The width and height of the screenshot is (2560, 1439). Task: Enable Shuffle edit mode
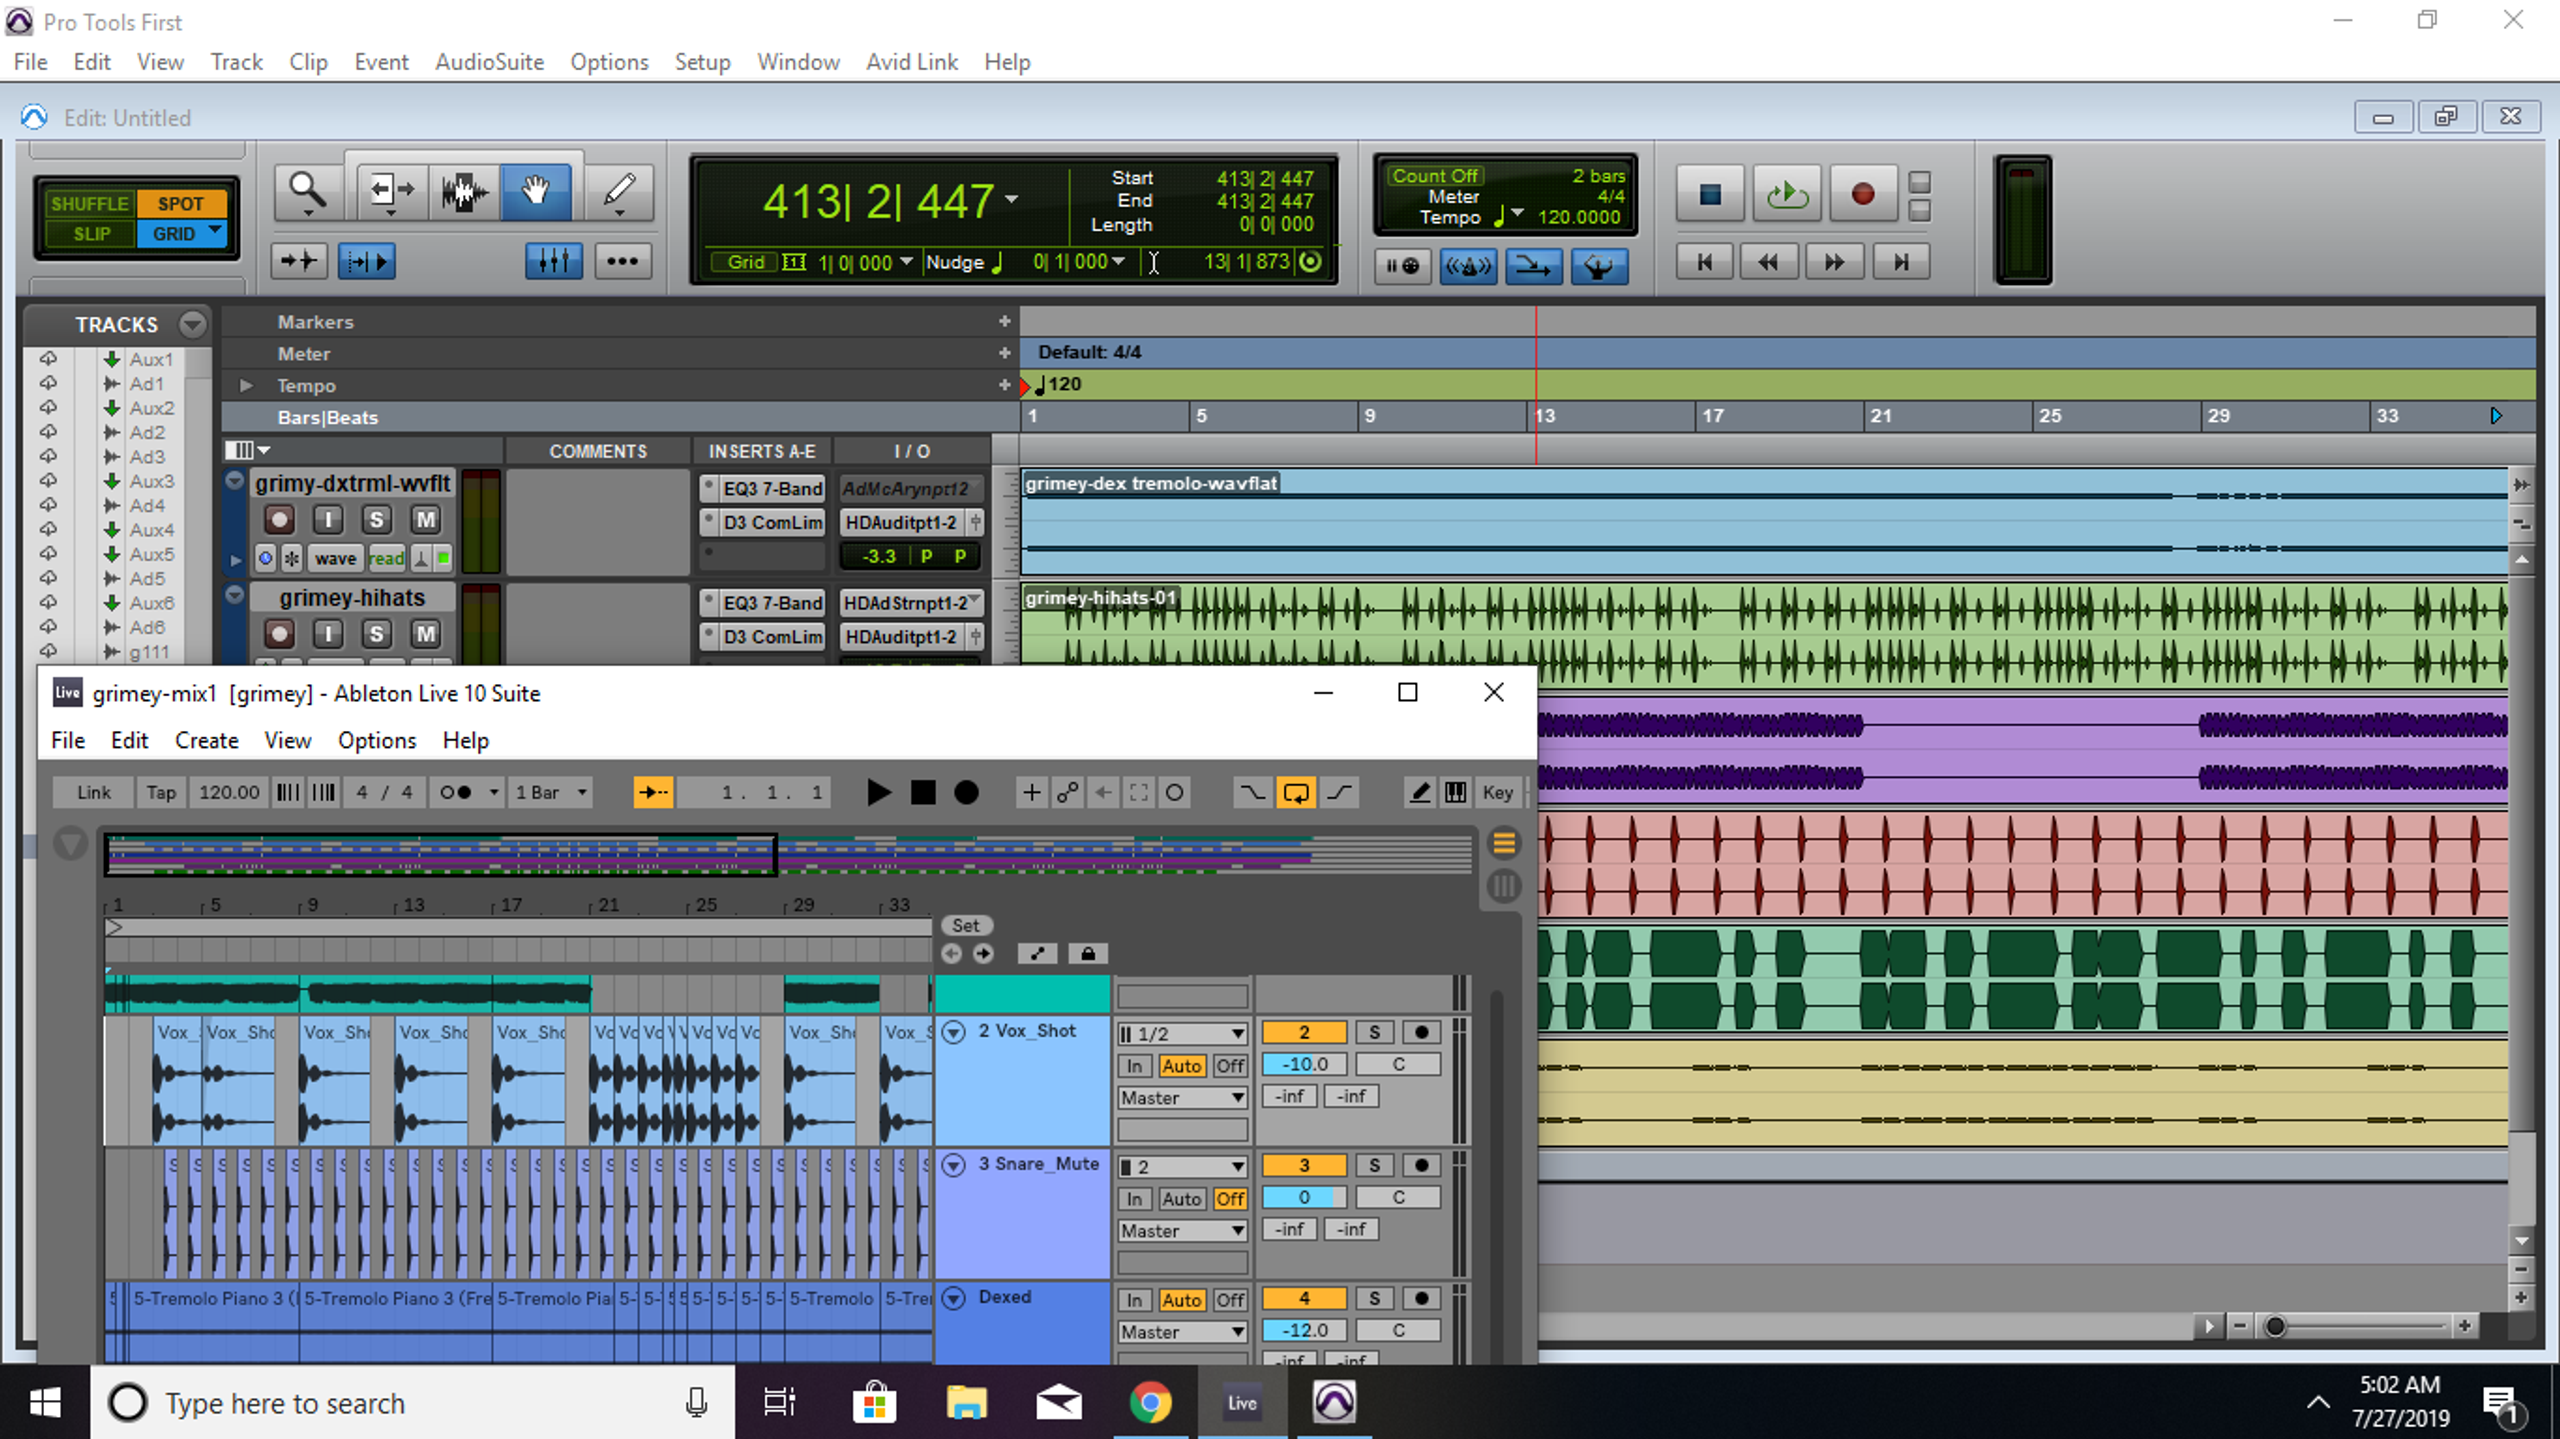[x=90, y=204]
